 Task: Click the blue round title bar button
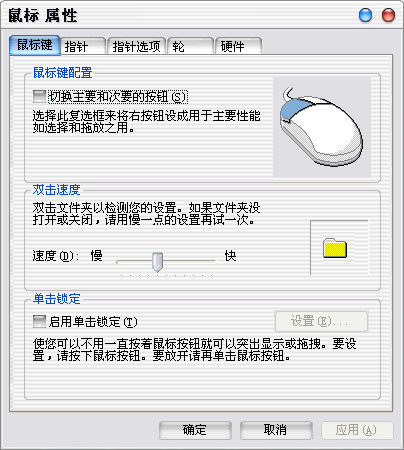[365, 15]
